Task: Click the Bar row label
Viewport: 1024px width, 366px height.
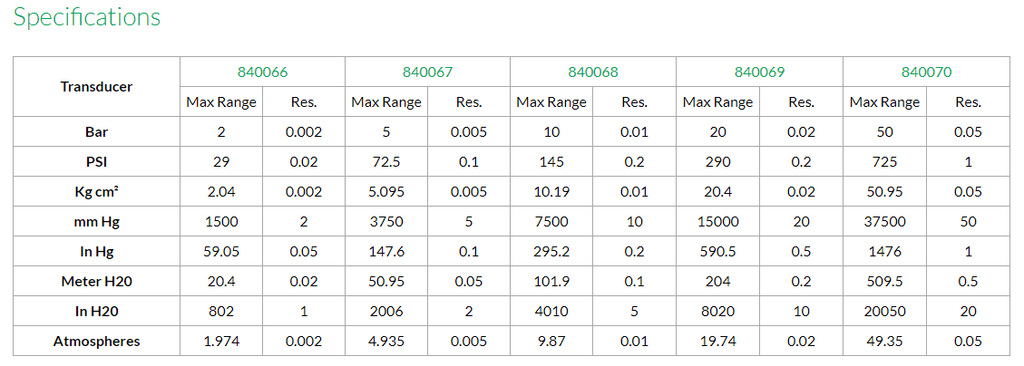Action: pyautogui.click(x=97, y=132)
